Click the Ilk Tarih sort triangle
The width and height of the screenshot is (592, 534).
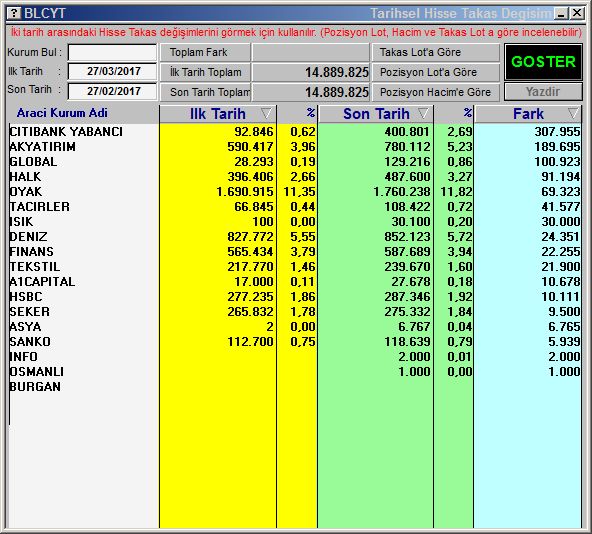266,113
